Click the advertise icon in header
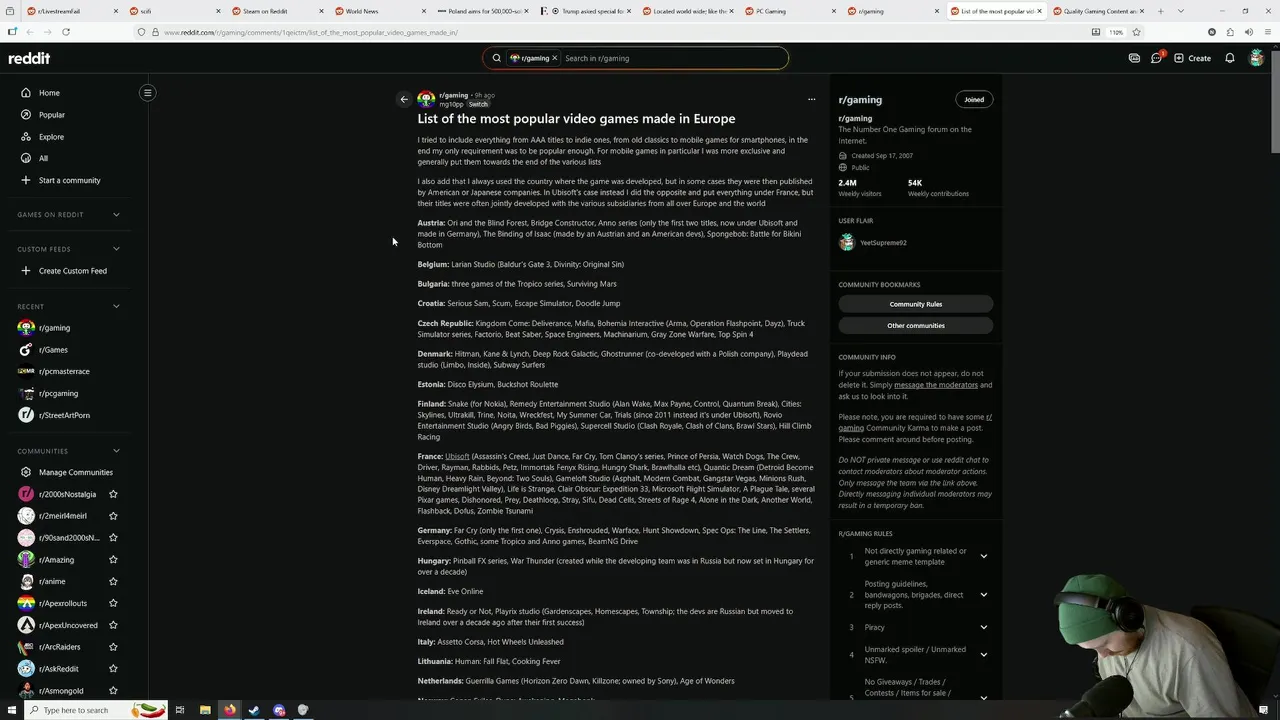 point(1134,58)
